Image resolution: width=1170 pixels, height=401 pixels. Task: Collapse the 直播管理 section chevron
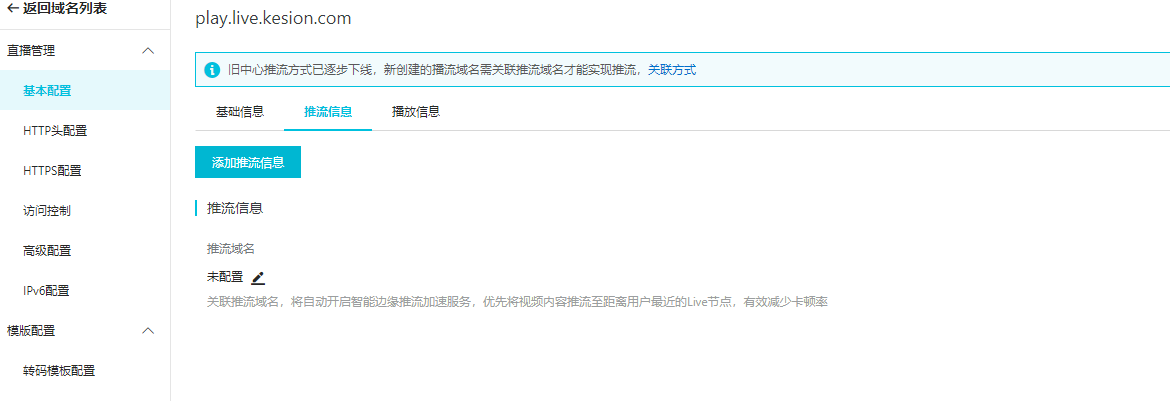point(148,51)
